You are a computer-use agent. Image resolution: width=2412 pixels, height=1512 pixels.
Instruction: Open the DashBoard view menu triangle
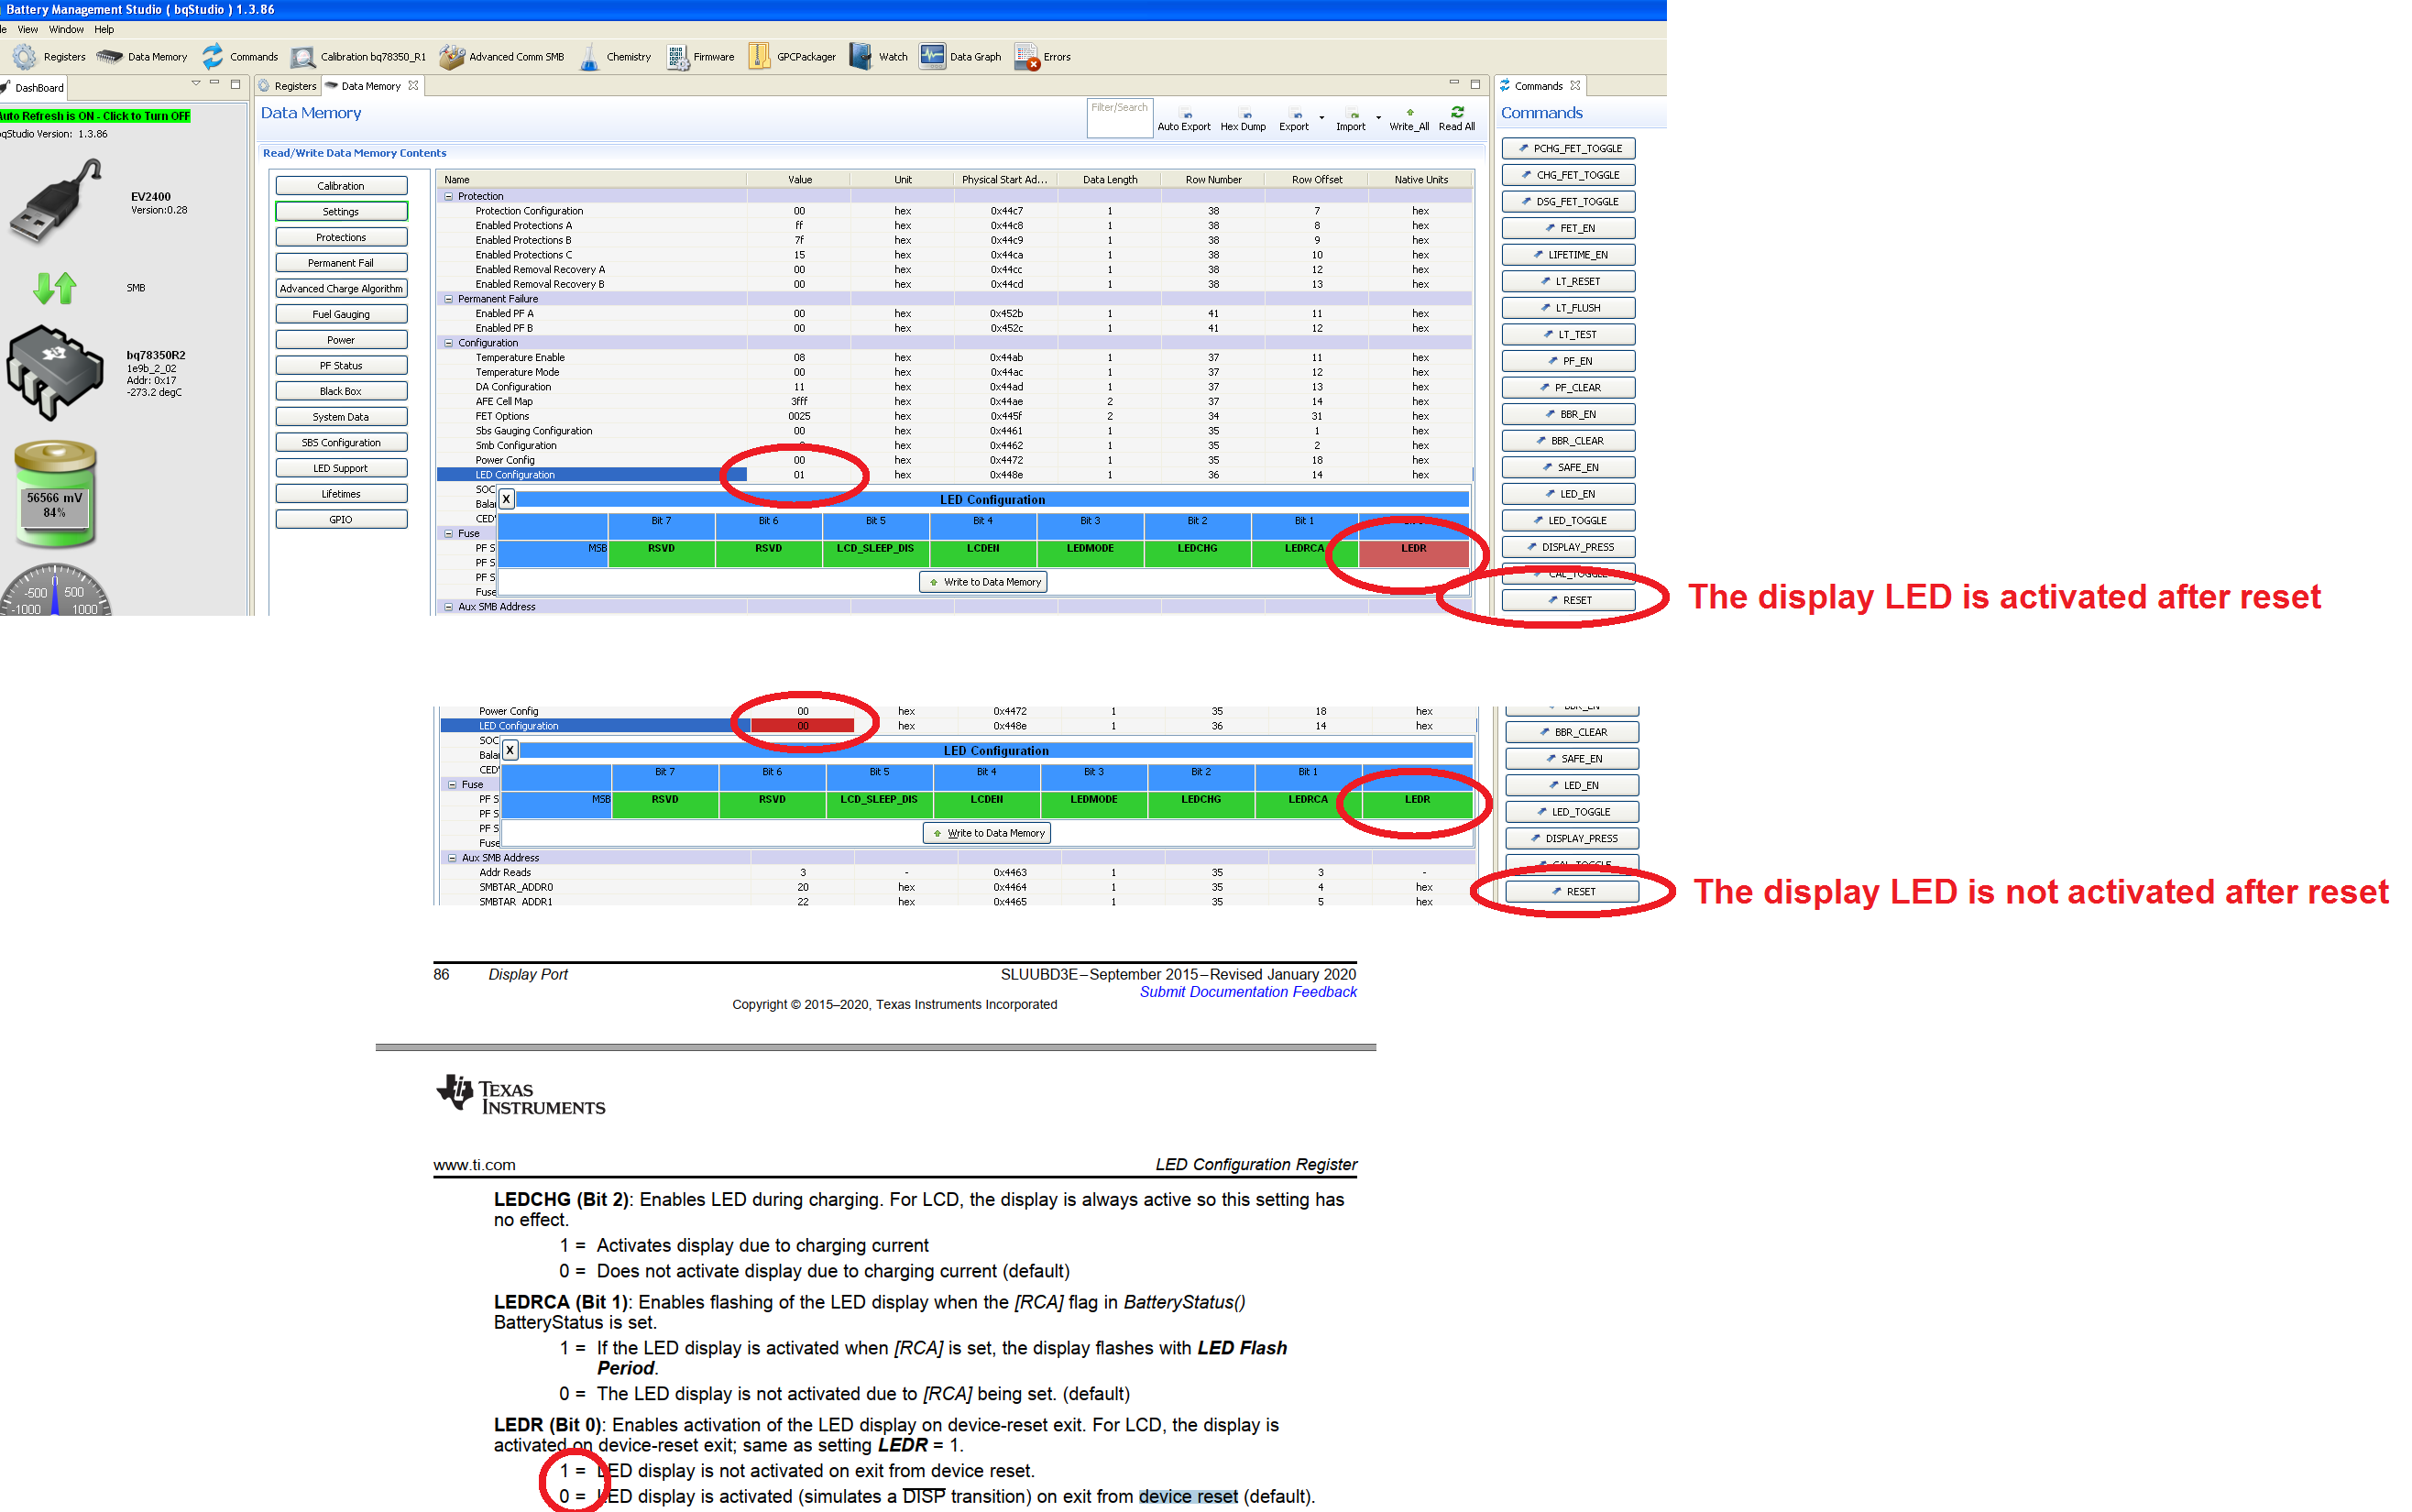point(196,84)
